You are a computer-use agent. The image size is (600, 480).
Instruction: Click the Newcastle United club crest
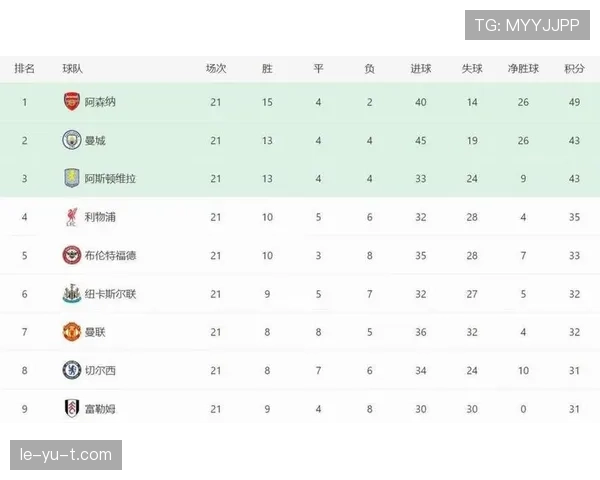coord(71,294)
